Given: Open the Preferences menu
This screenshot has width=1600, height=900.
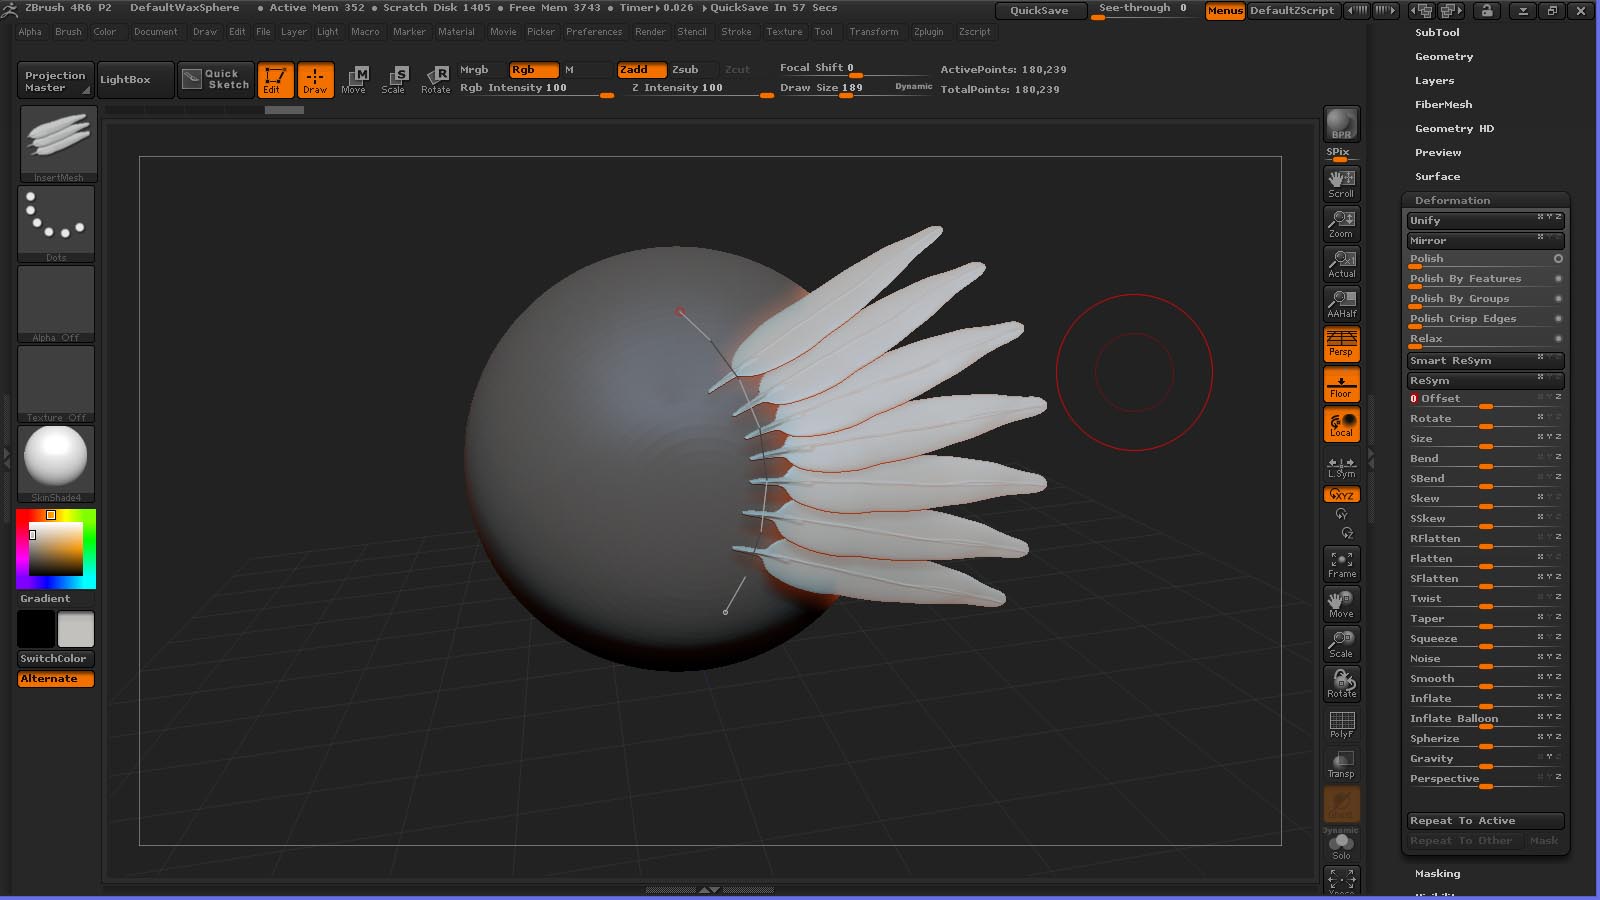Looking at the screenshot, I should point(594,32).
